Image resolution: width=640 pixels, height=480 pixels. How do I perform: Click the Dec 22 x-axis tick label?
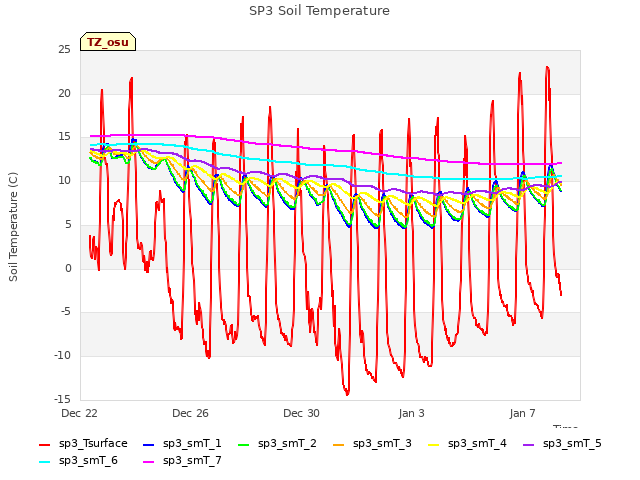click(x=79, y=413)
